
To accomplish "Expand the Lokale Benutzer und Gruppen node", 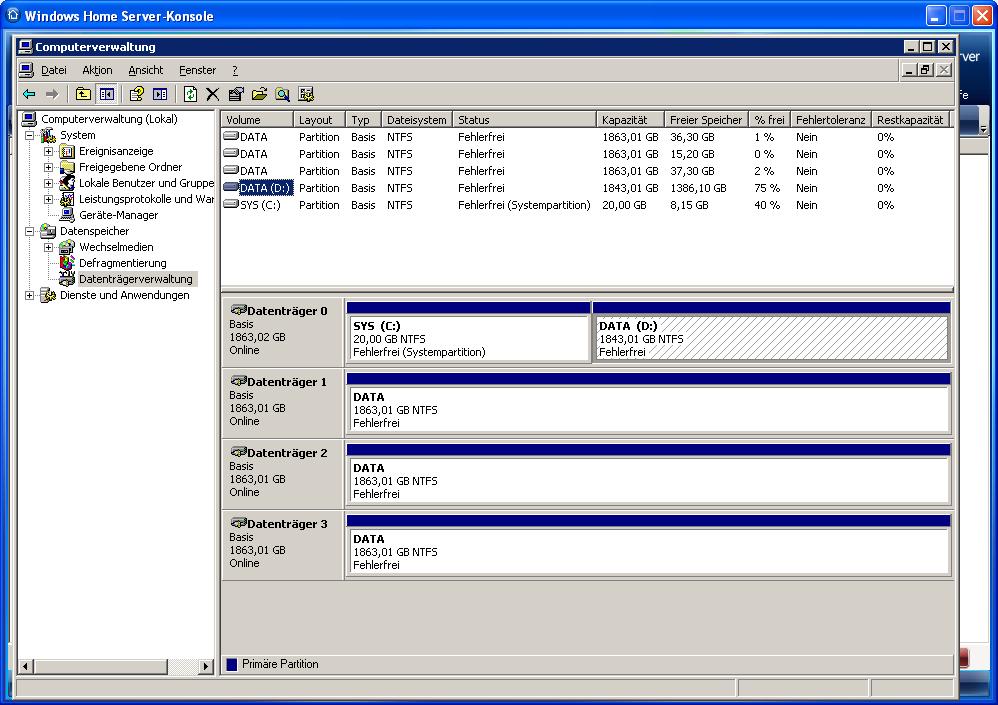I will pos(48,183).
